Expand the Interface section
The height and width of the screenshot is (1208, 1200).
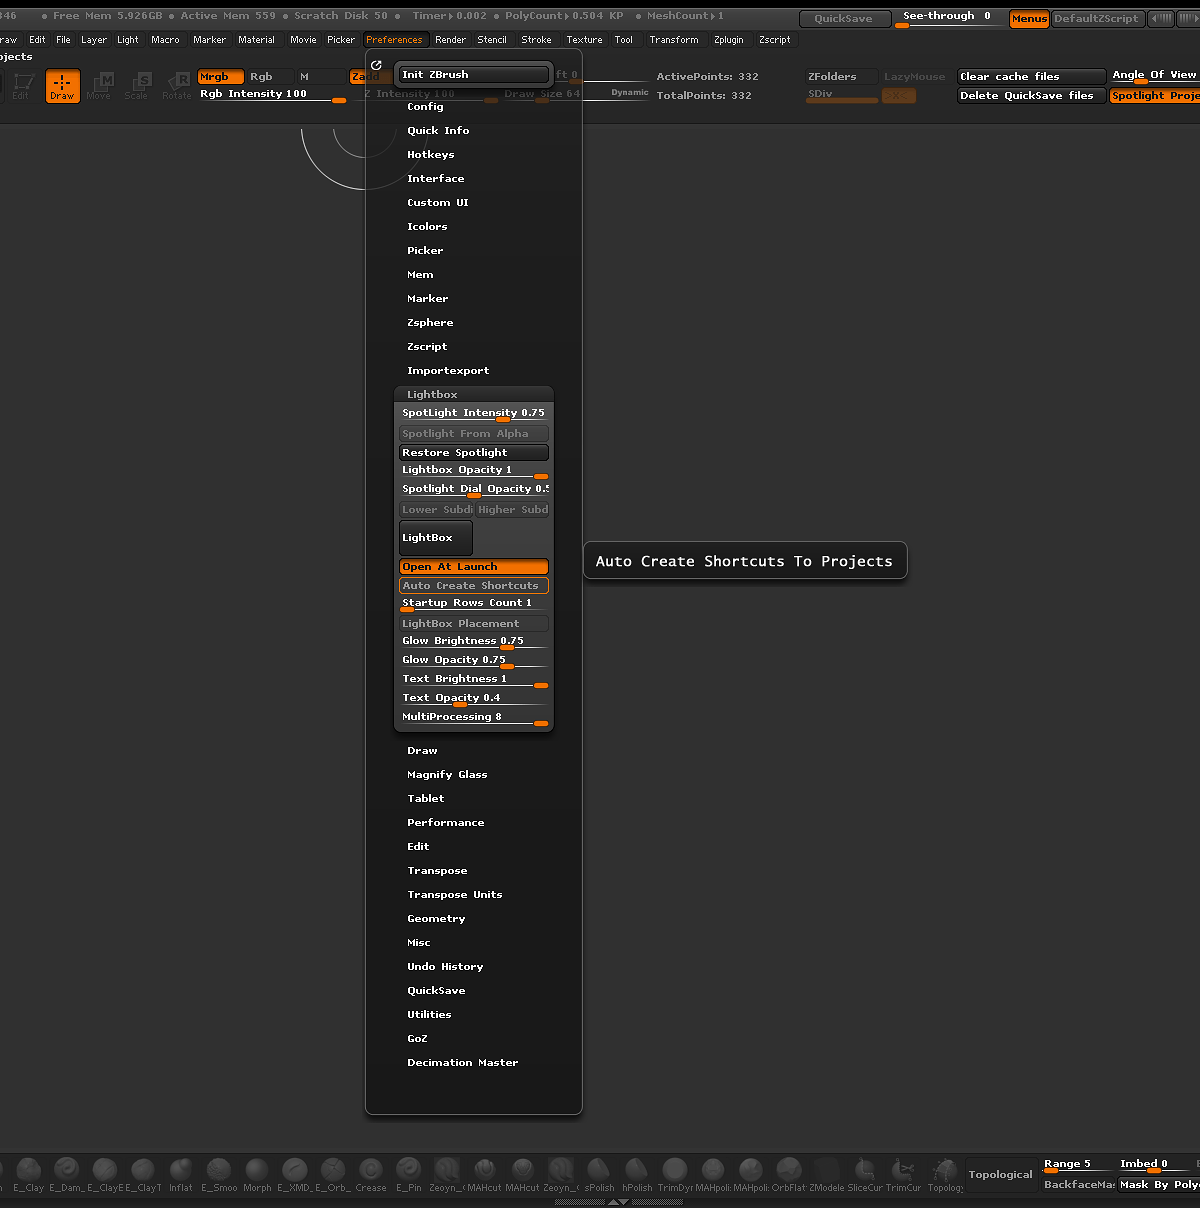[x=436, y=179]
